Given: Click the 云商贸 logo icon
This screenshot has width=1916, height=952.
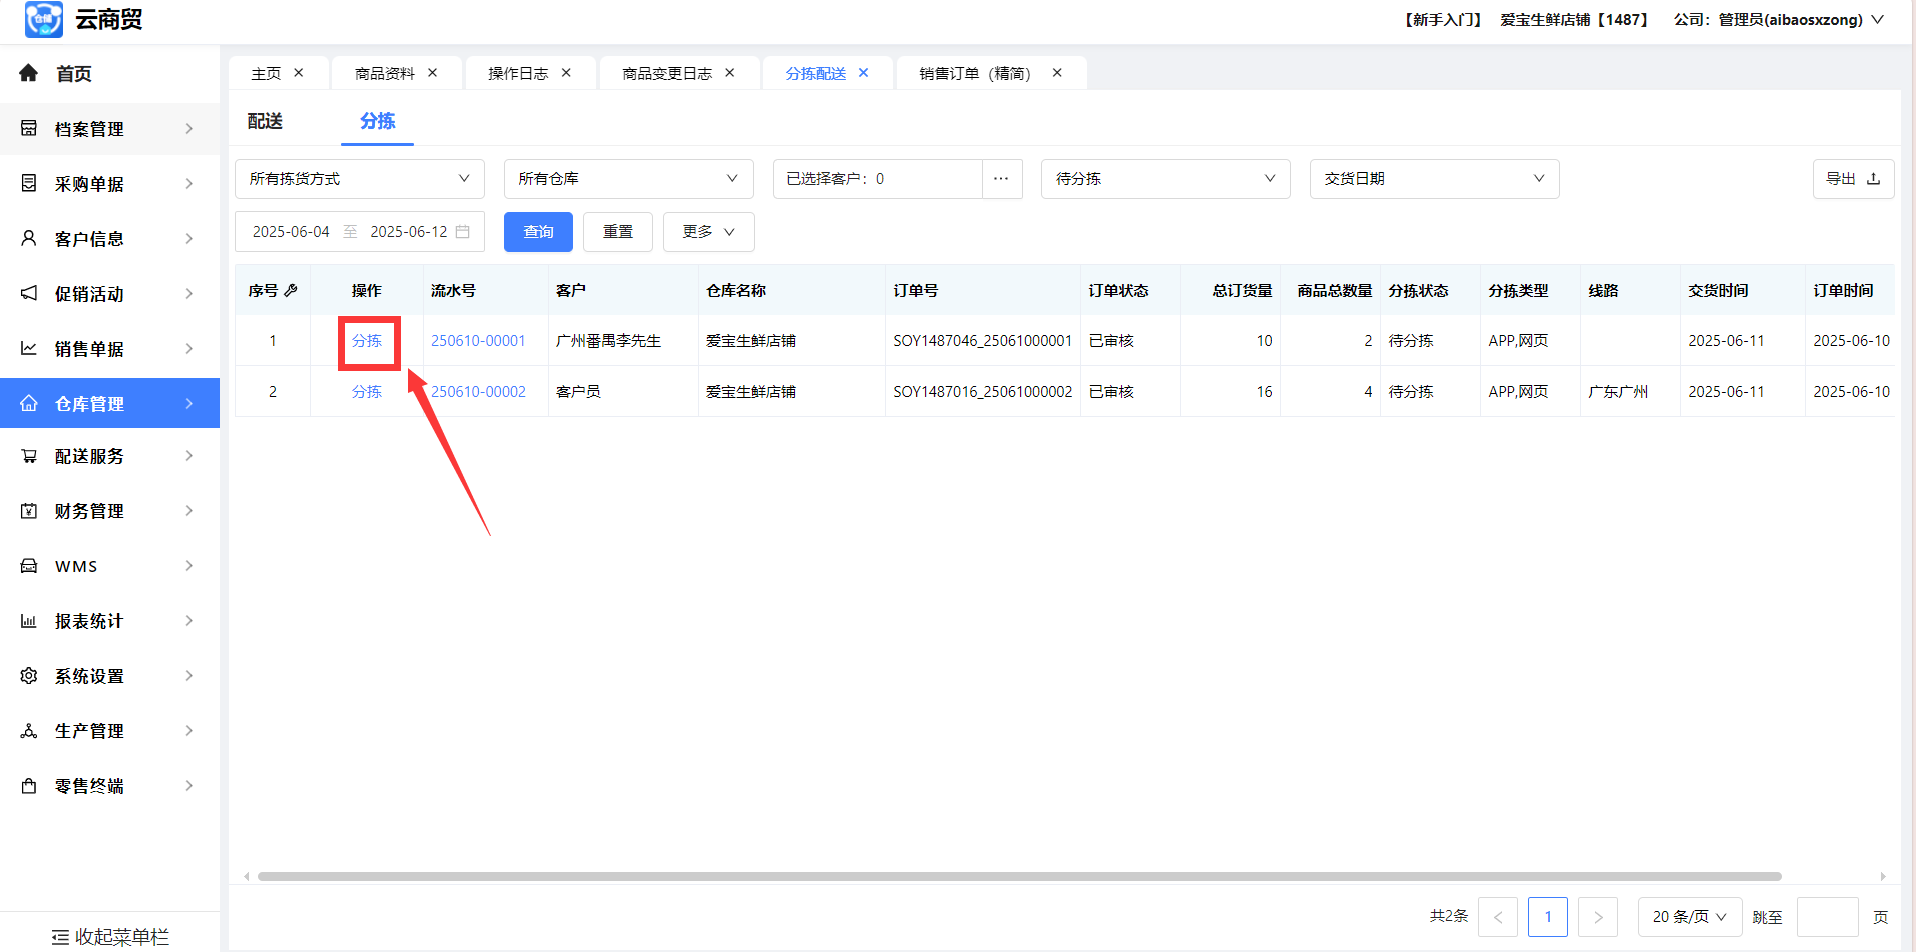Looking at the screenshot, I should [x=44, y=20].
